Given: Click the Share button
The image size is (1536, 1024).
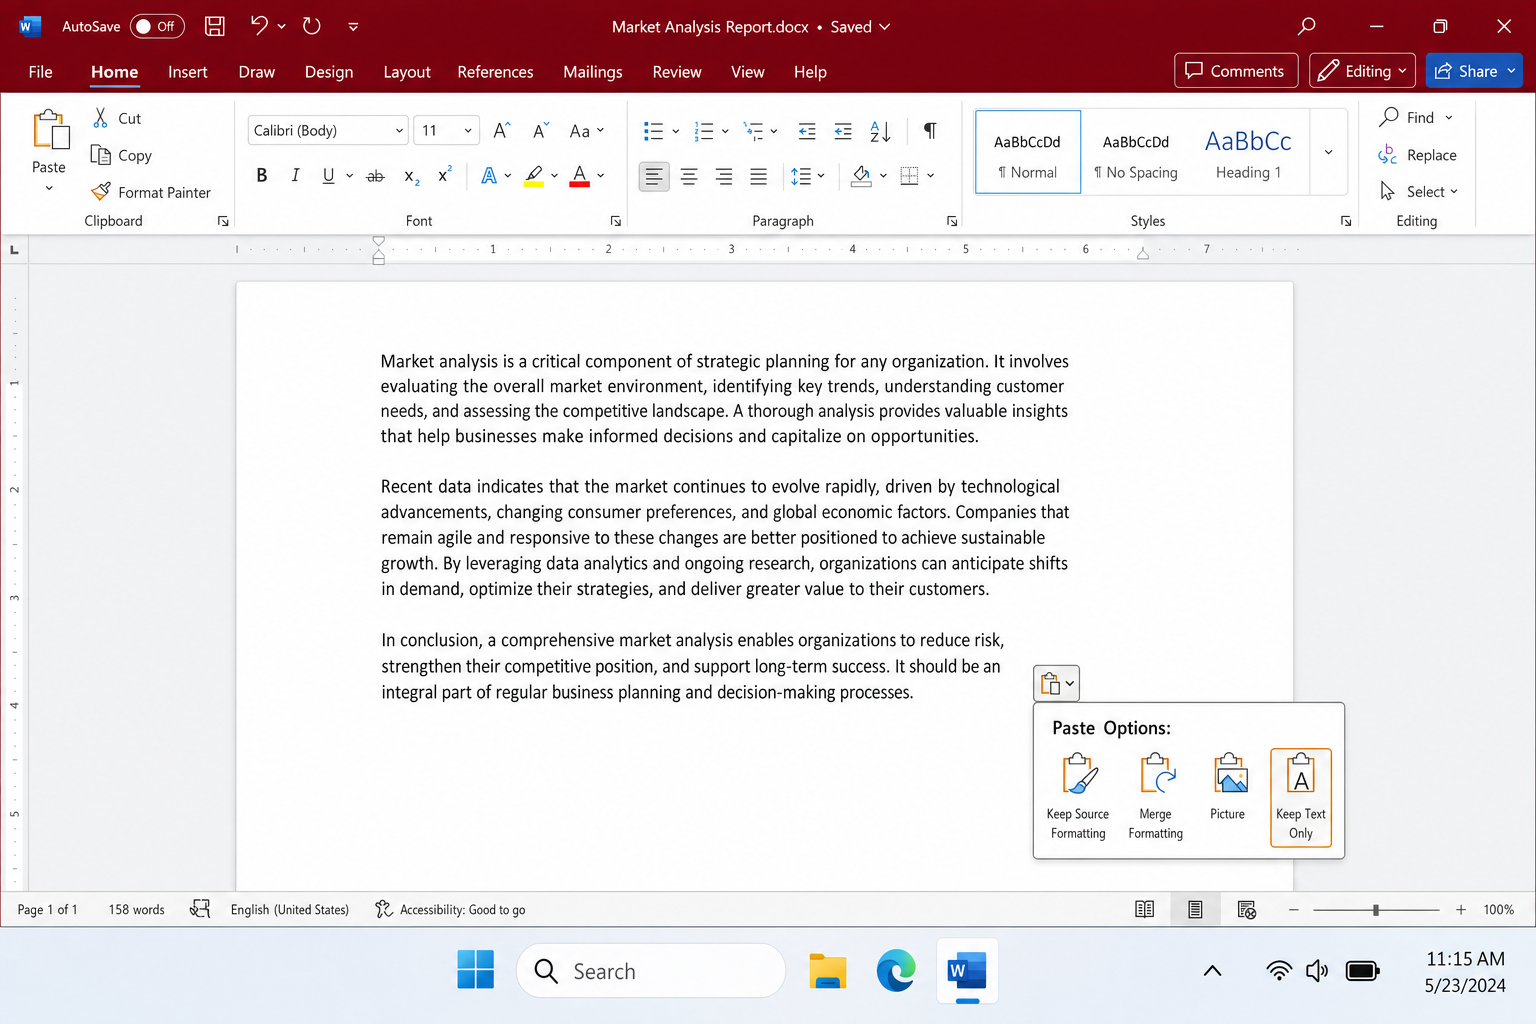Looking at the screenshot, I should tap(1473, 71).
